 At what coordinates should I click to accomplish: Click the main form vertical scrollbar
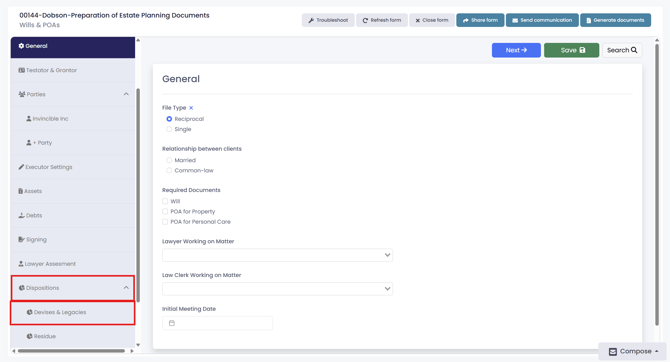tap(657, 184)
